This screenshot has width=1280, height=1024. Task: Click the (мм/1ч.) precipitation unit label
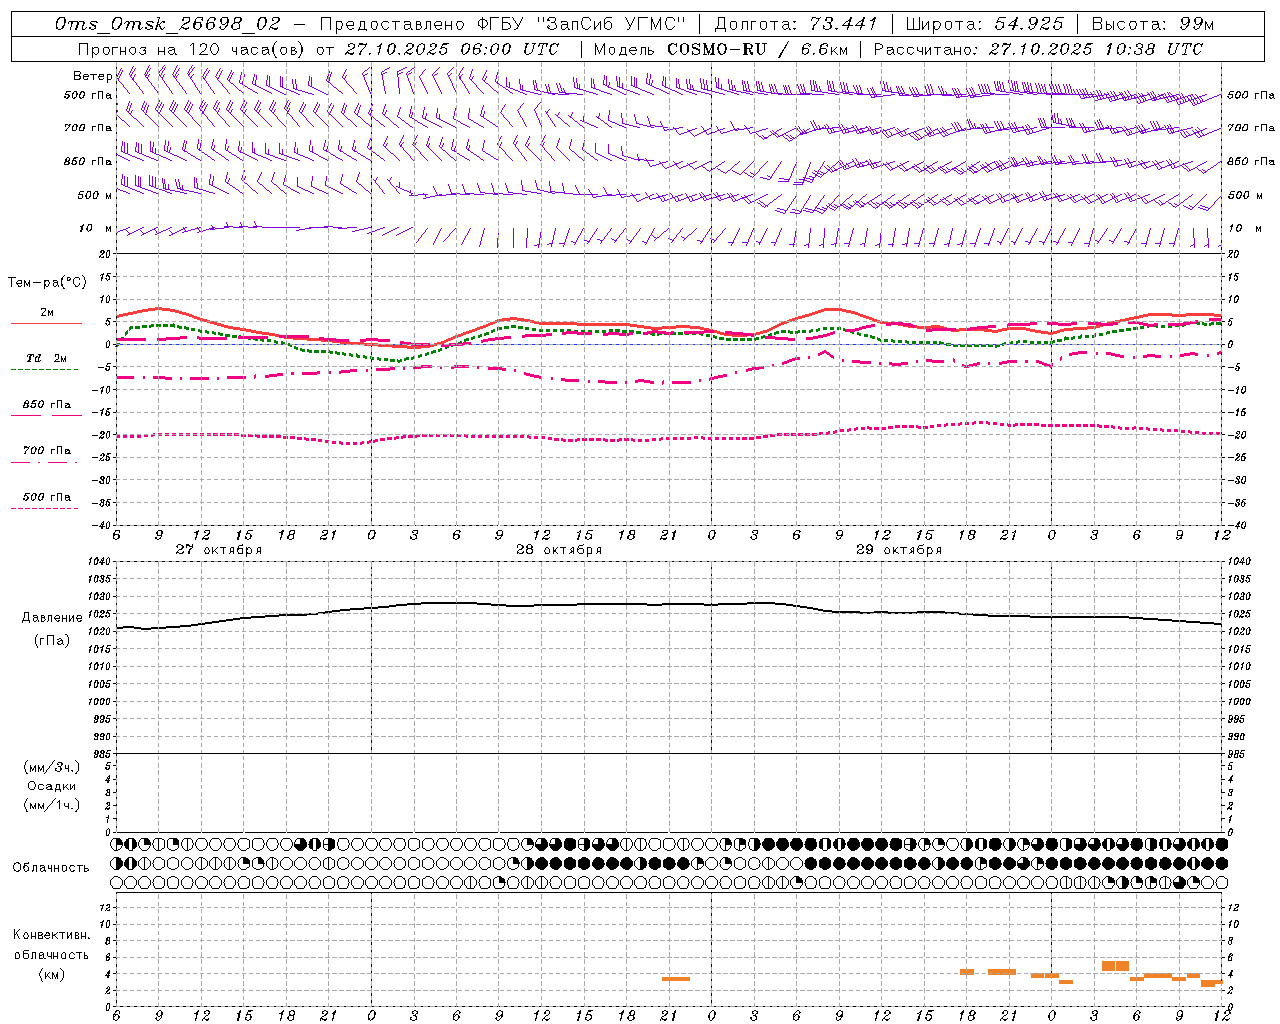pos(52,805)
